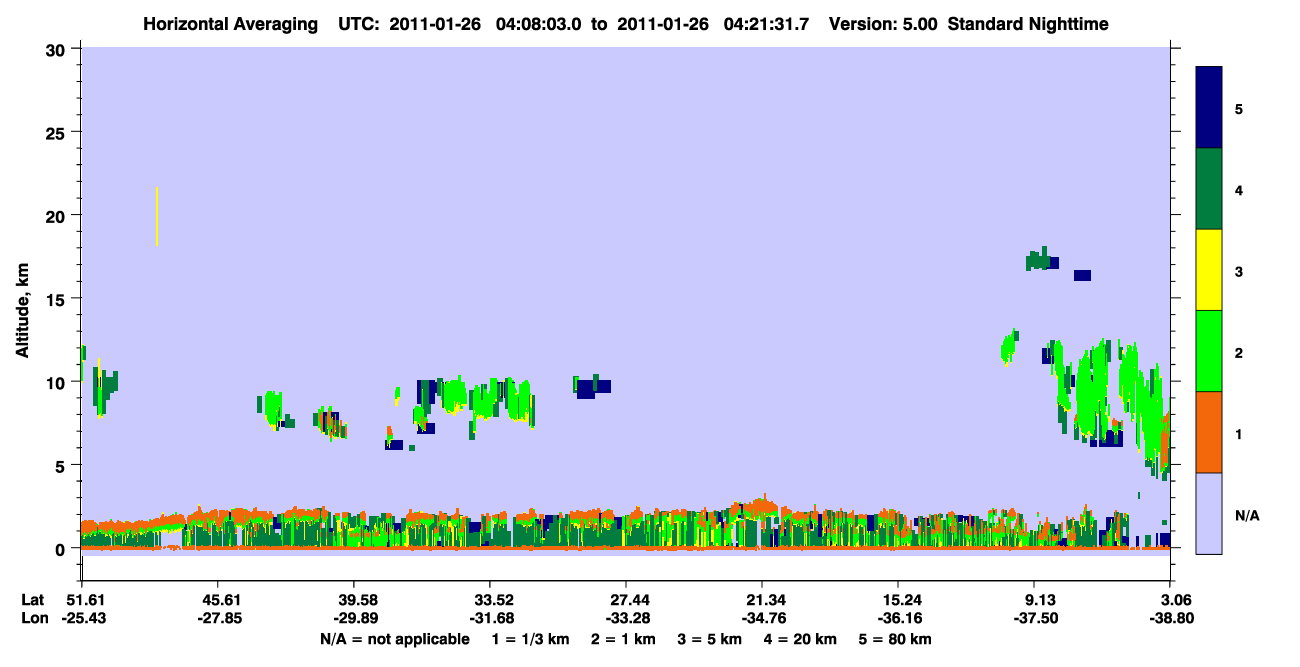Click the colorbar label 'N/A'
Screen dimensions: 1300x667
click(x=1246, y=515)
